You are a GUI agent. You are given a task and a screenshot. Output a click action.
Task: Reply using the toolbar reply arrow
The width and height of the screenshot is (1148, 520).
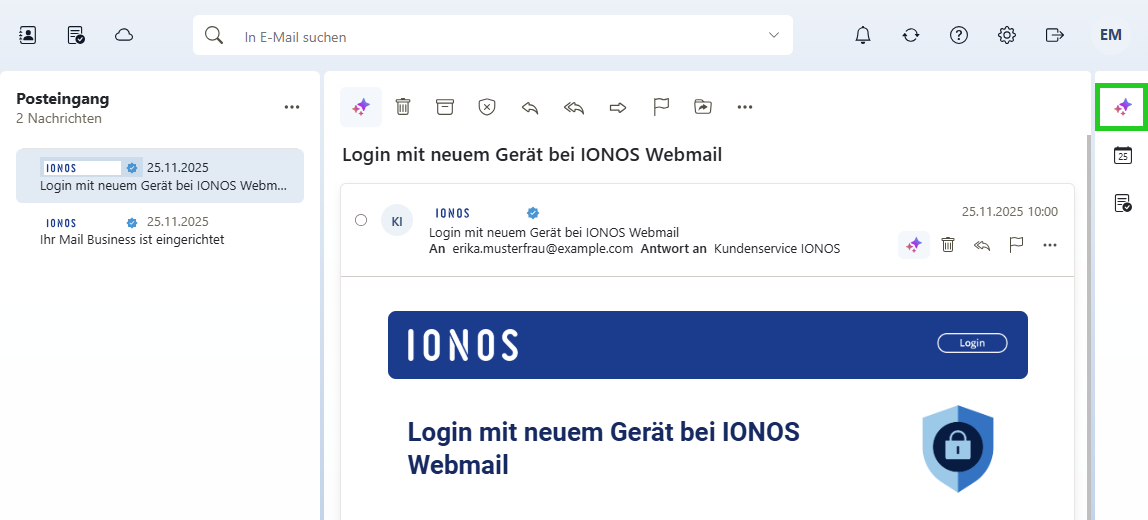(529, 108)
